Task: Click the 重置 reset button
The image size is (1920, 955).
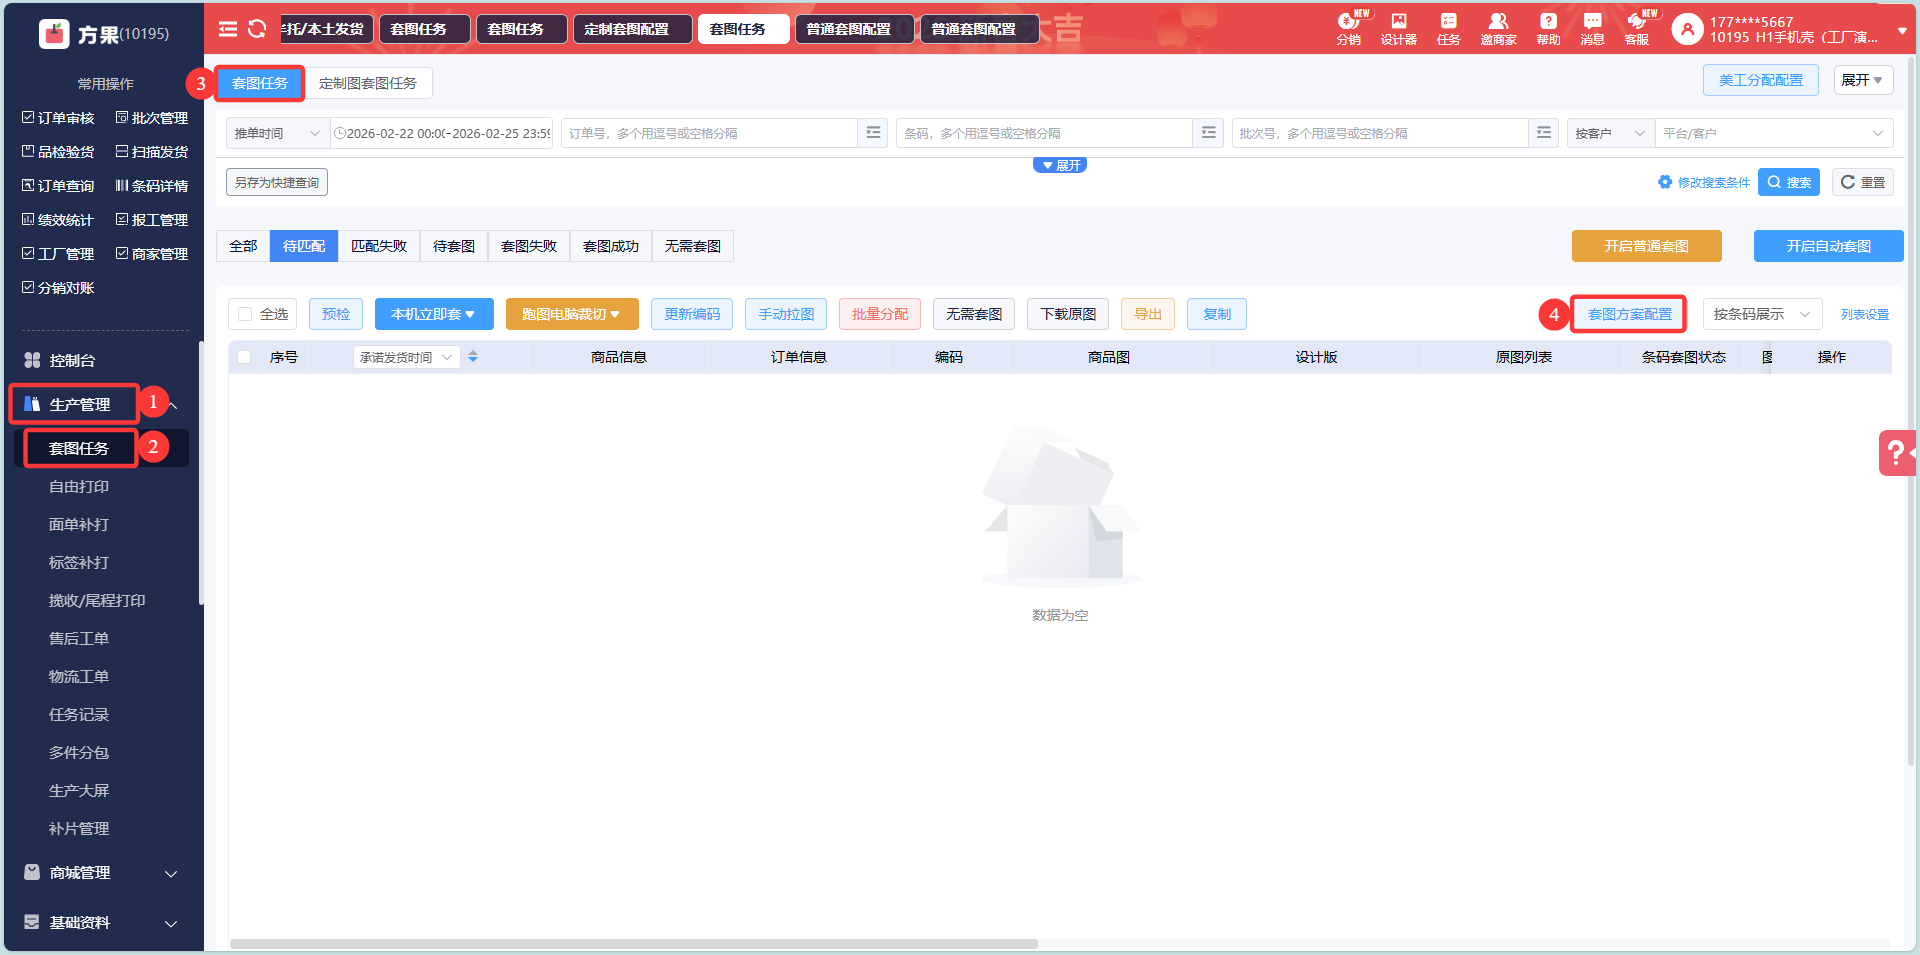Action: (1863, 182)
